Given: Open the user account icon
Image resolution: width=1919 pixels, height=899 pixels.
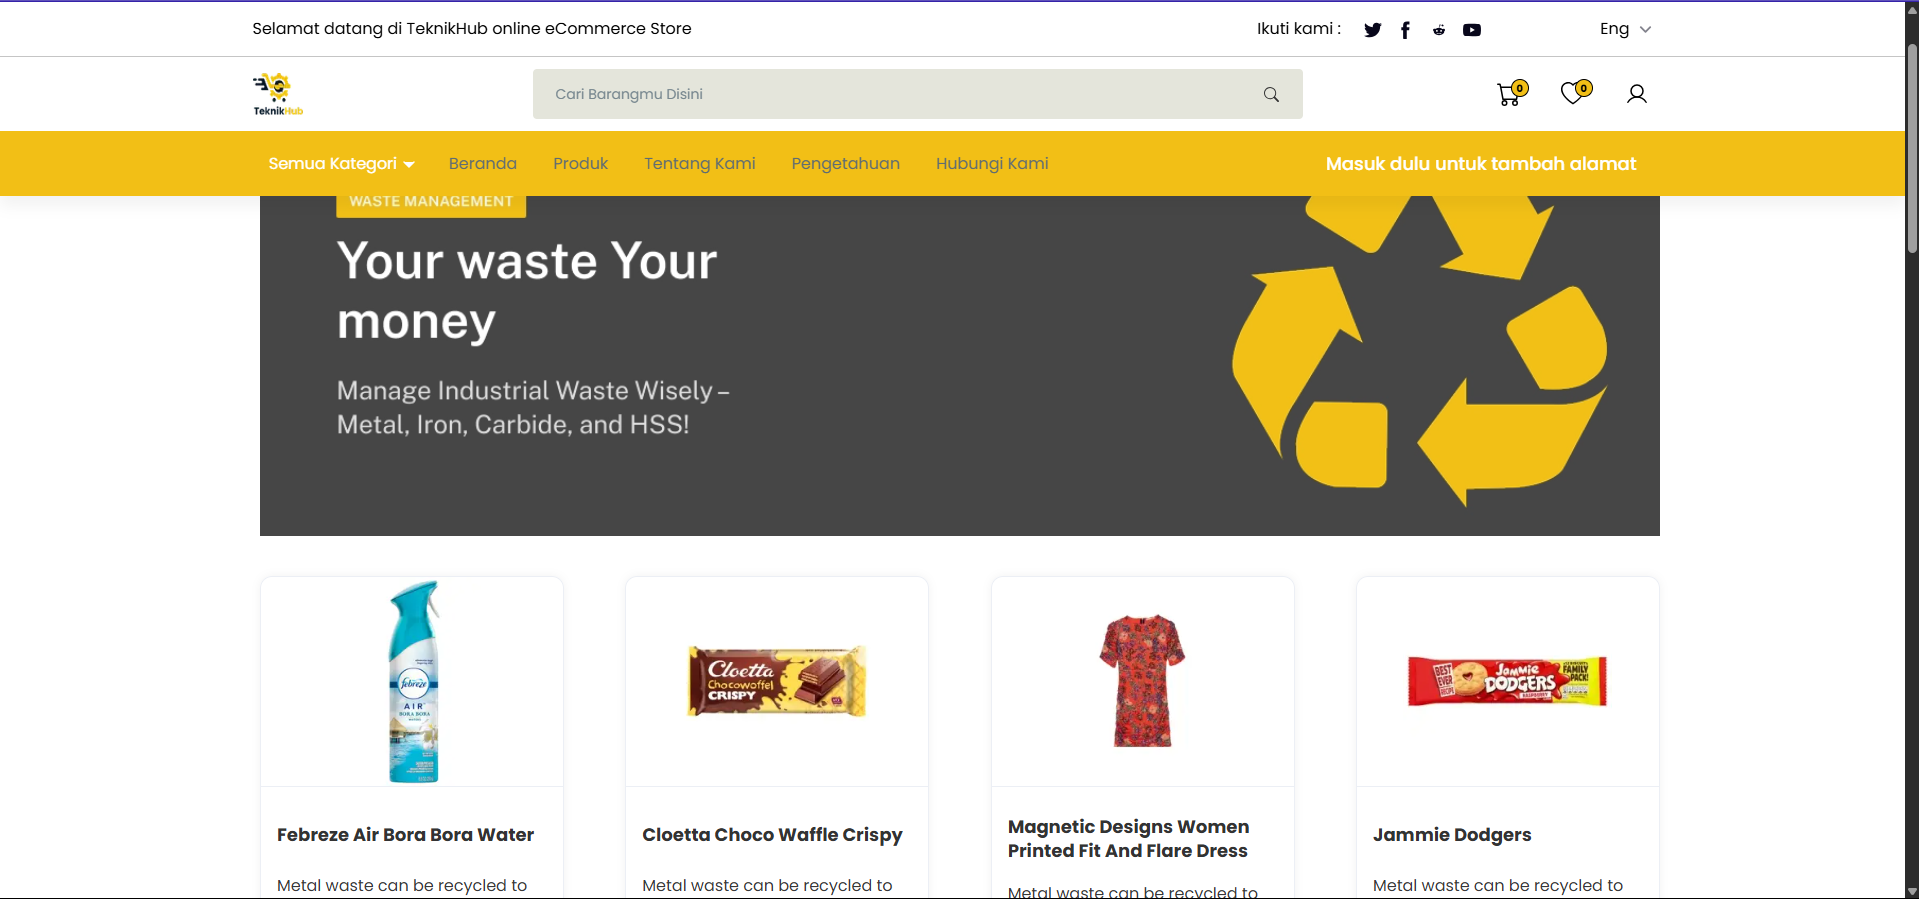Looking at the screenshot, I should click(x=1636, y=94).
